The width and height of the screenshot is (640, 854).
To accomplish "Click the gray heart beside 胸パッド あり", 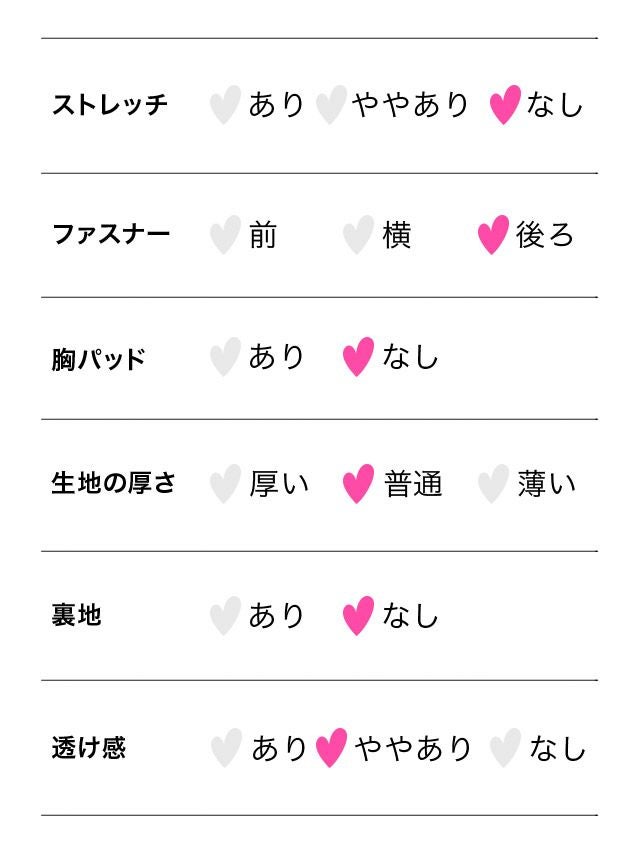I will point(226,357).
